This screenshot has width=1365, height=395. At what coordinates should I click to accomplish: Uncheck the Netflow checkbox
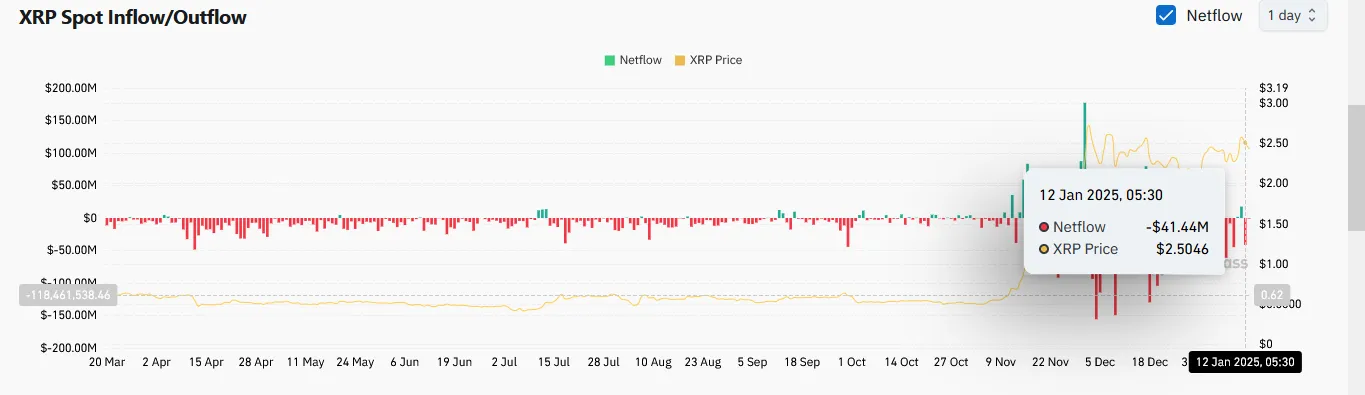point(1165,15)
